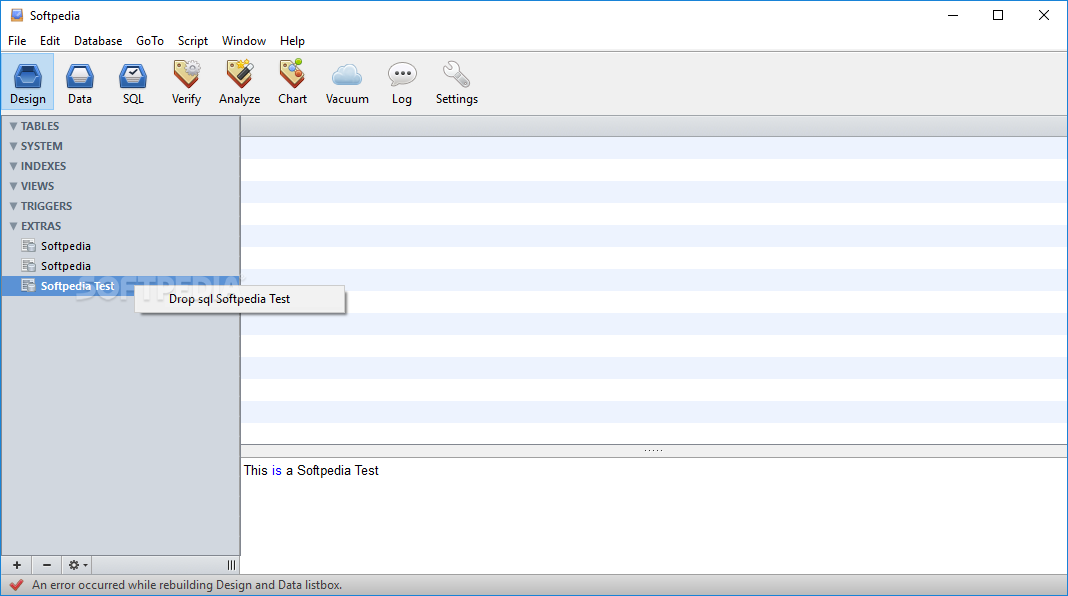The width and height of the screenshot is (1068, 596).
Task: Run the Verify tool
Action: coord(186,82)
